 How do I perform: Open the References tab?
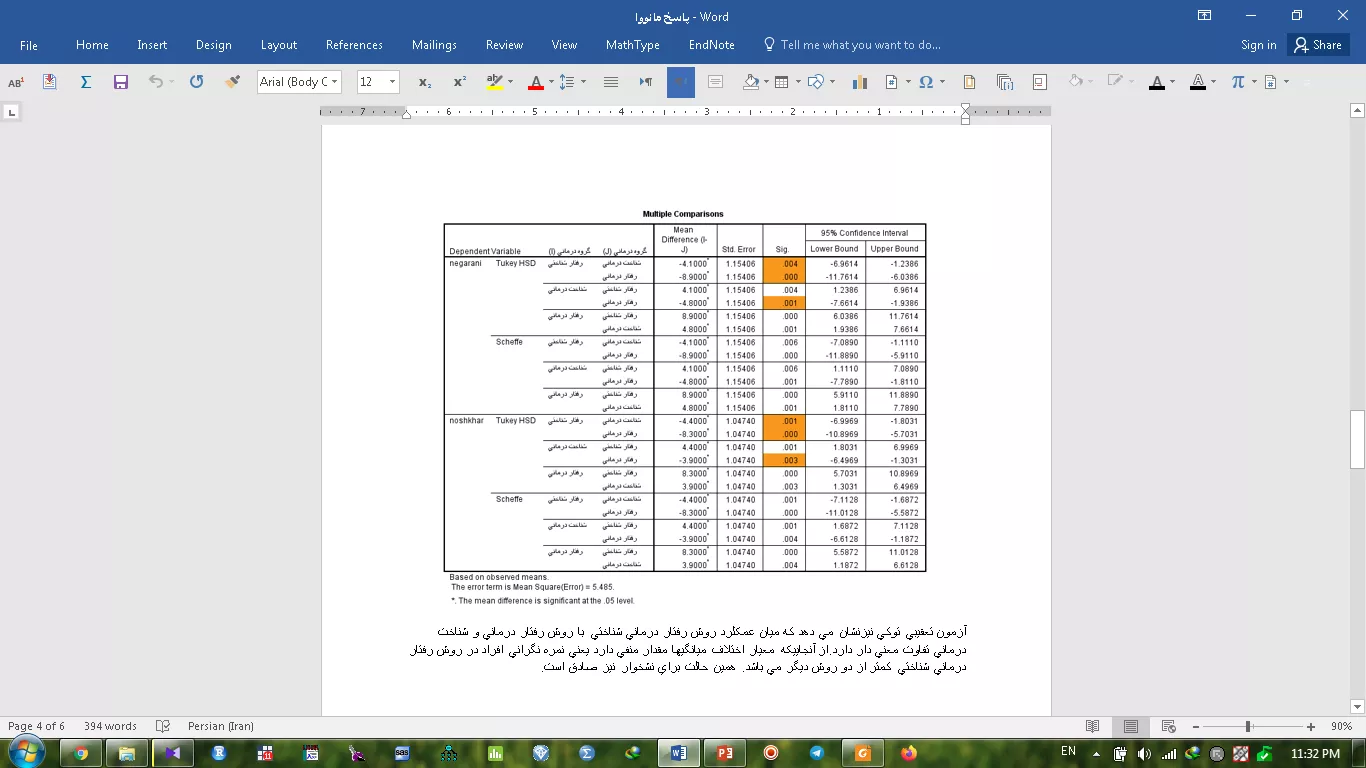[x=354, y=45]
